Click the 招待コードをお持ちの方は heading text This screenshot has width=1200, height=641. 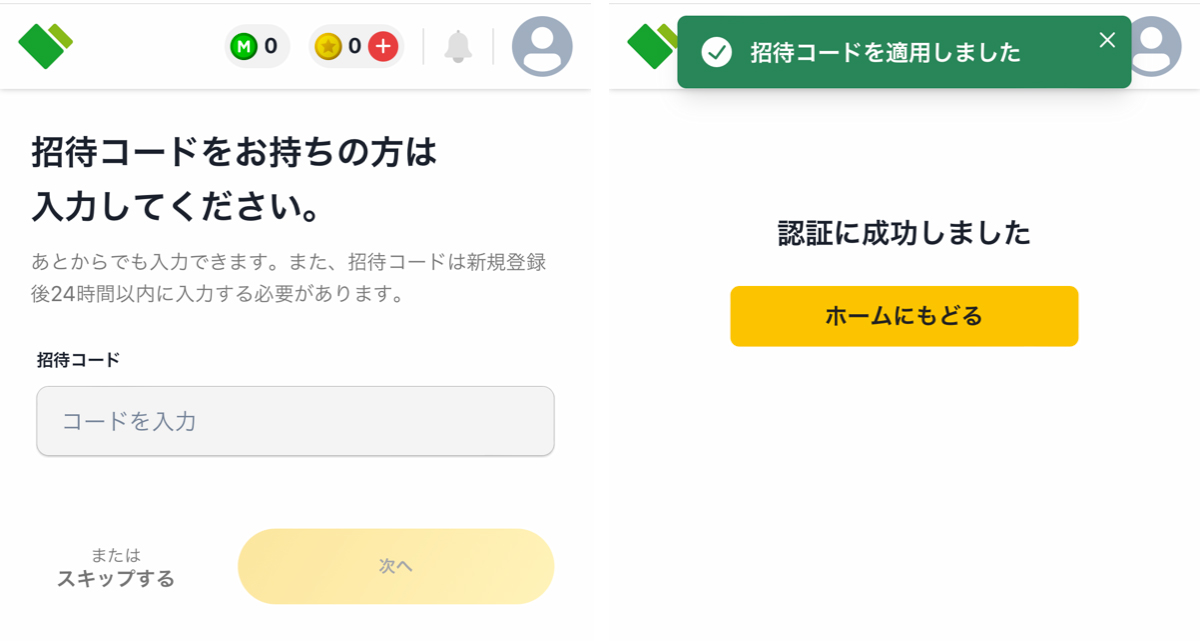tap(235, 153)
